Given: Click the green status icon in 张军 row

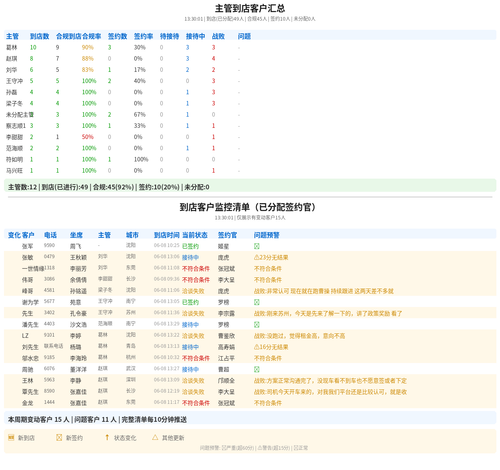Looking at the screenshot, I should tap(257, 246).
